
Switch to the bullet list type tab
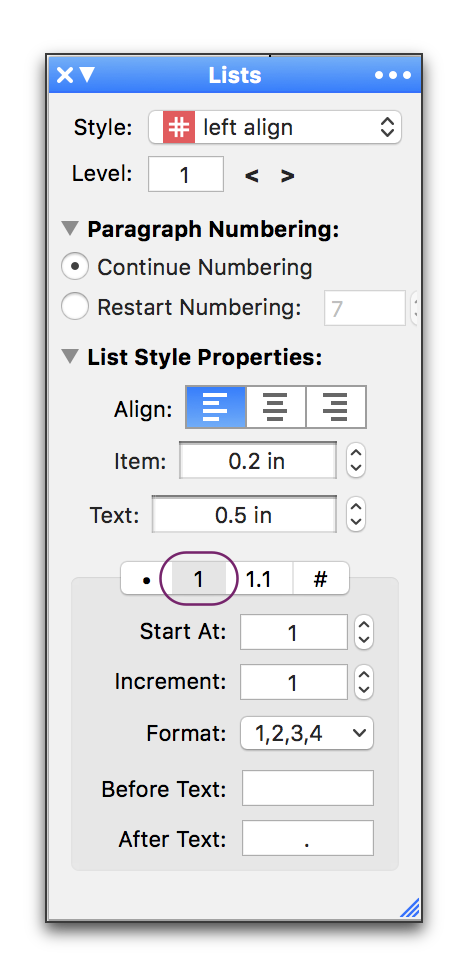pyautogui.click(x=147, y=579)
